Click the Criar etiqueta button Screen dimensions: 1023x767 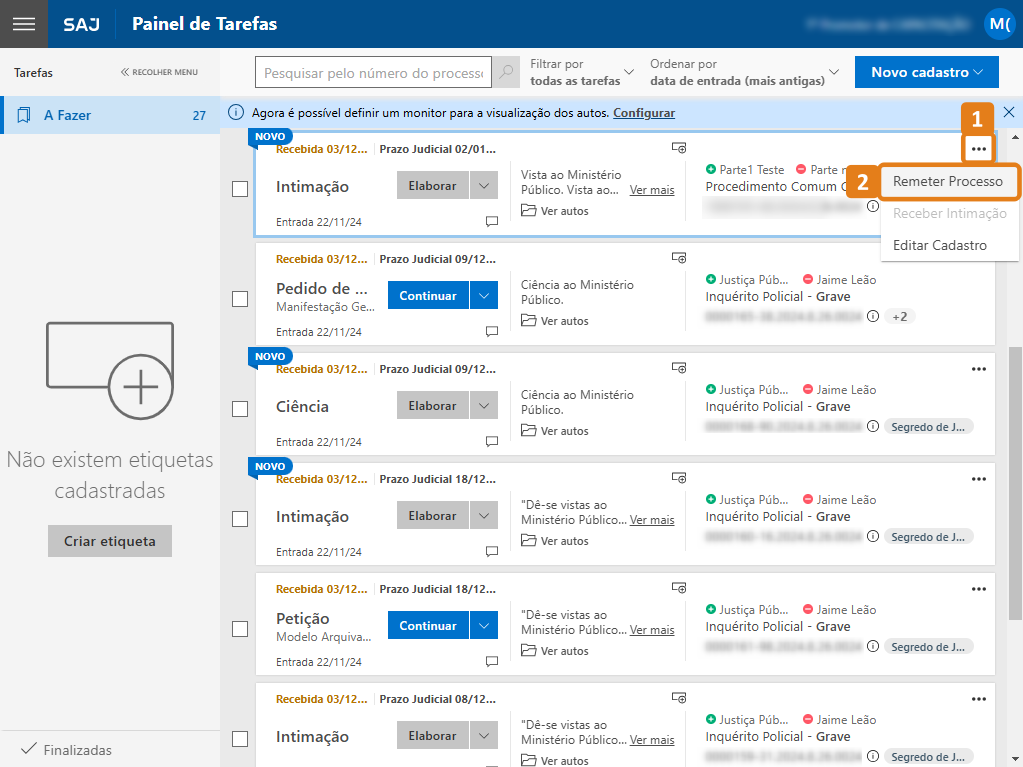pos(110,541)
